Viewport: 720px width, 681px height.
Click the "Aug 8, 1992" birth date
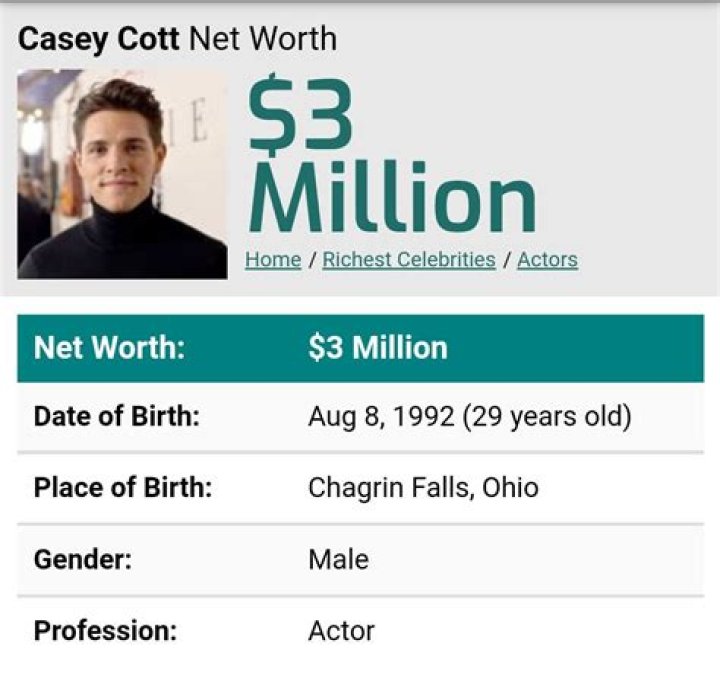380,416
